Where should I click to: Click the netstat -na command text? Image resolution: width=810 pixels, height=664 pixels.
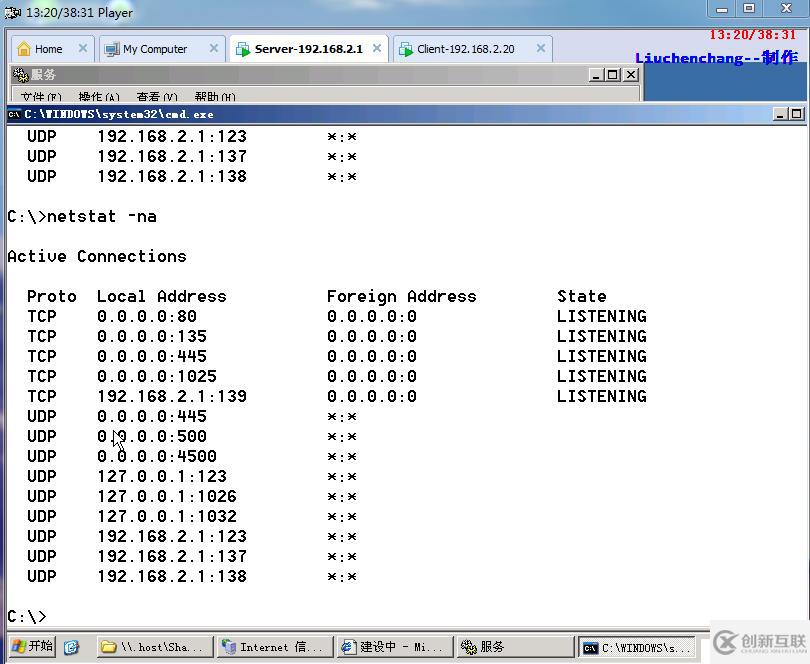[102, 216]
